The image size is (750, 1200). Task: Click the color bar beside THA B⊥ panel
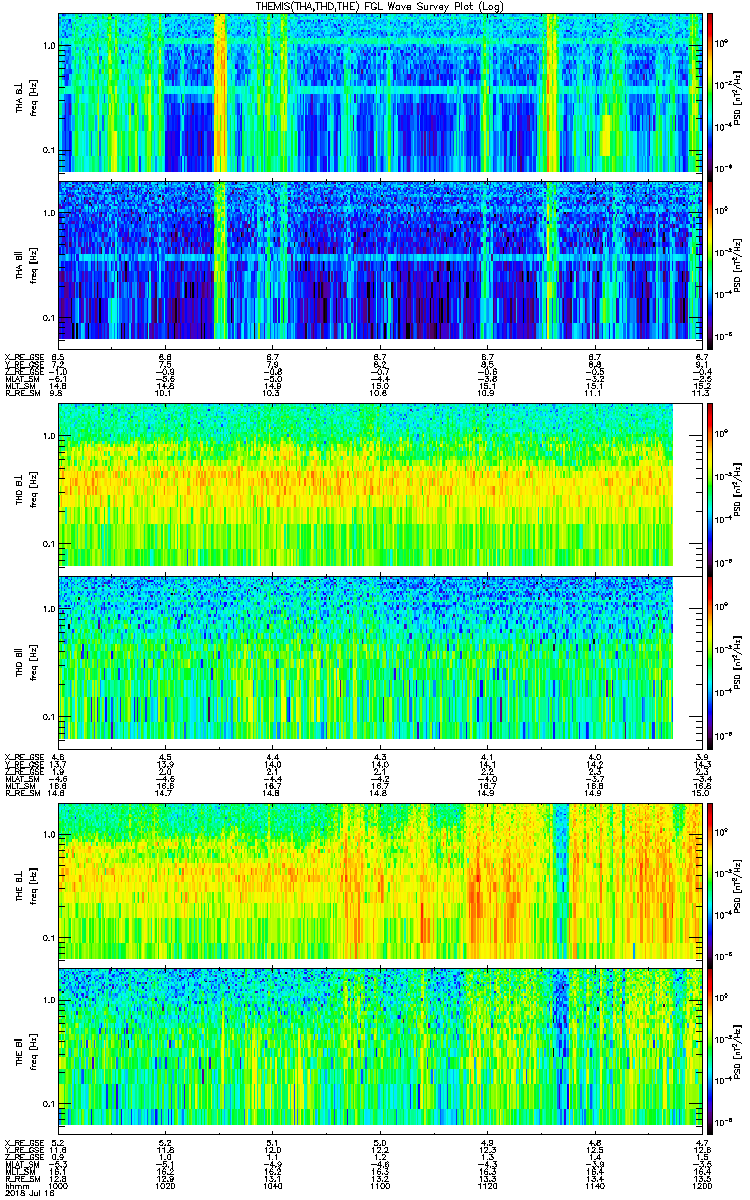710,92
